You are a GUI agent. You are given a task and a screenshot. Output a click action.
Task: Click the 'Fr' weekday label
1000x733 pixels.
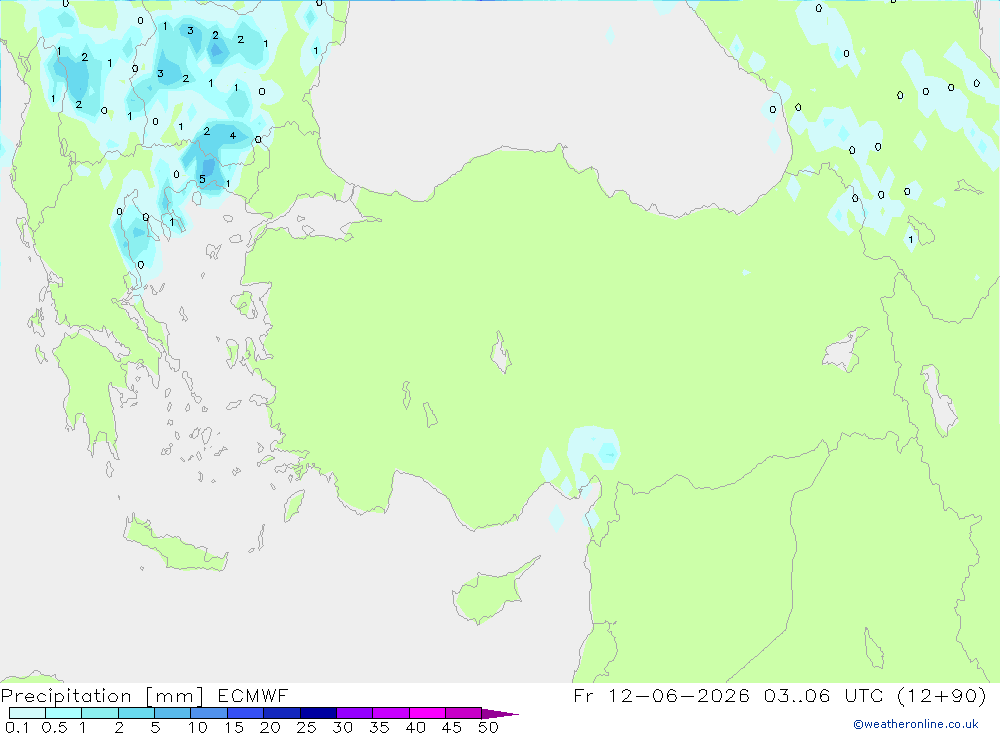[584, 695]
